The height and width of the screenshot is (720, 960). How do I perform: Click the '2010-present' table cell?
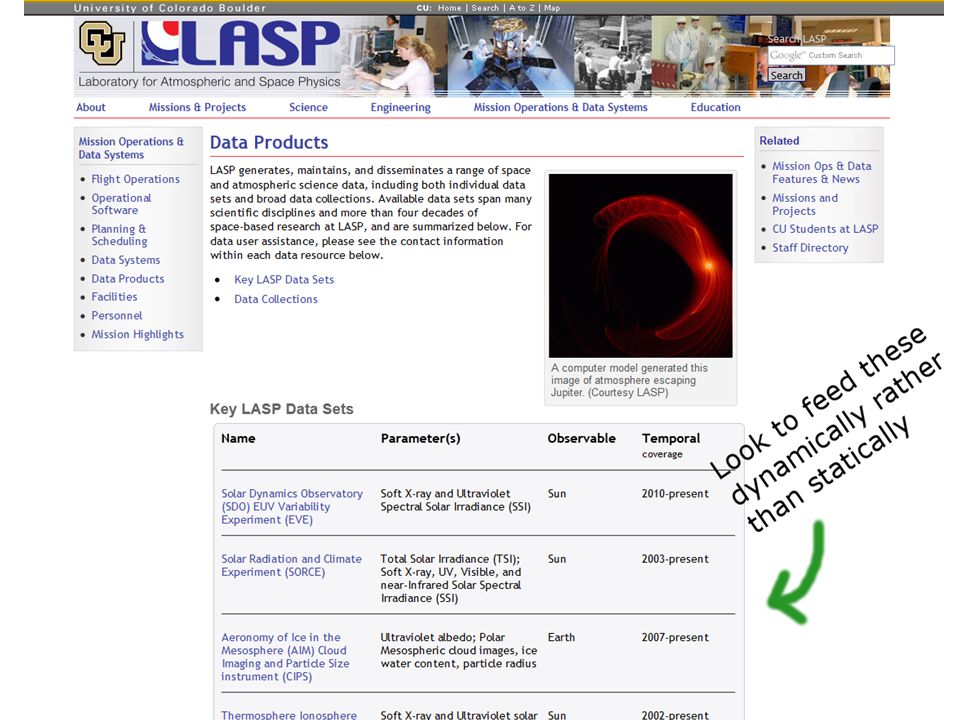click(x=675, y=493)
